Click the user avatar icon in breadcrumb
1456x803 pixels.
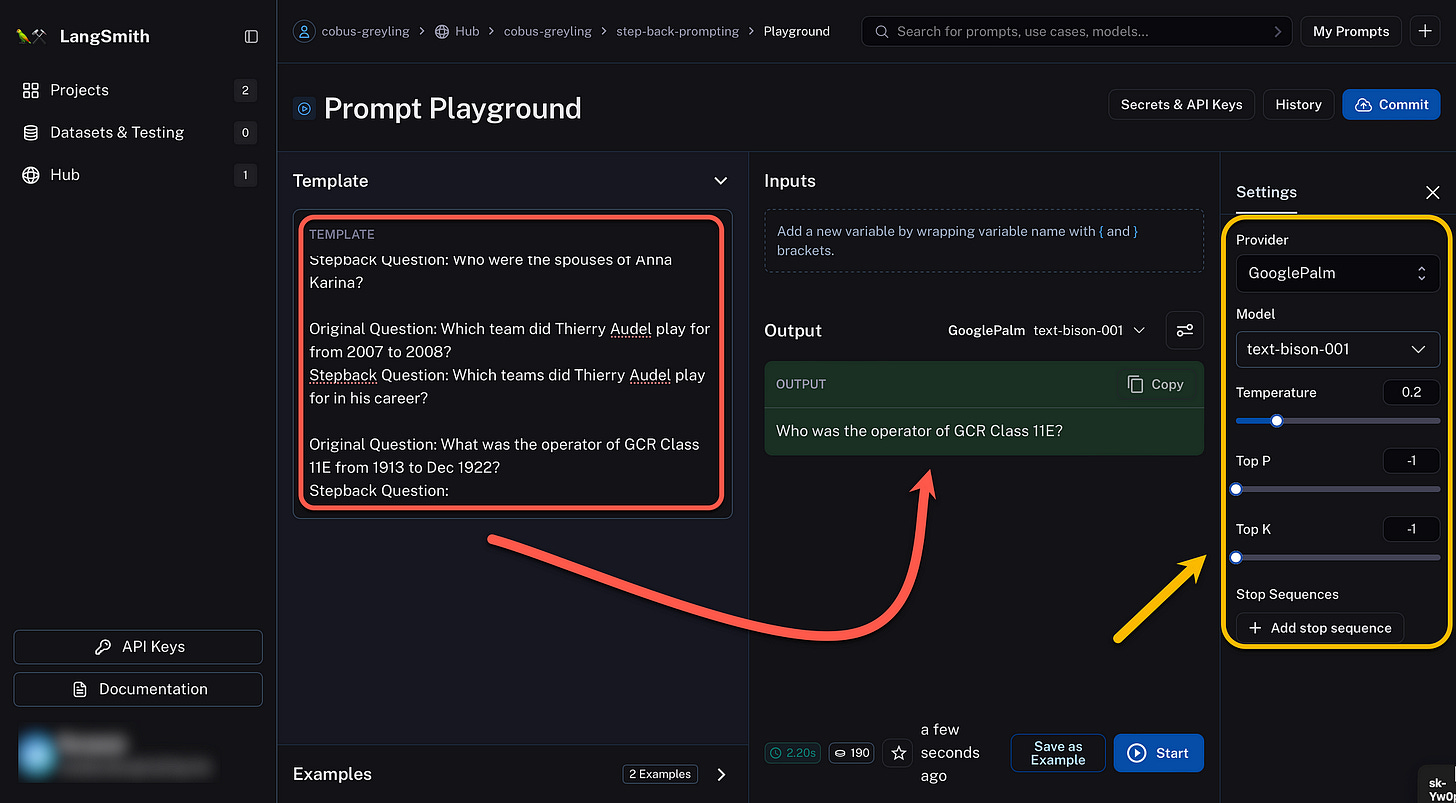coord(304,31)
